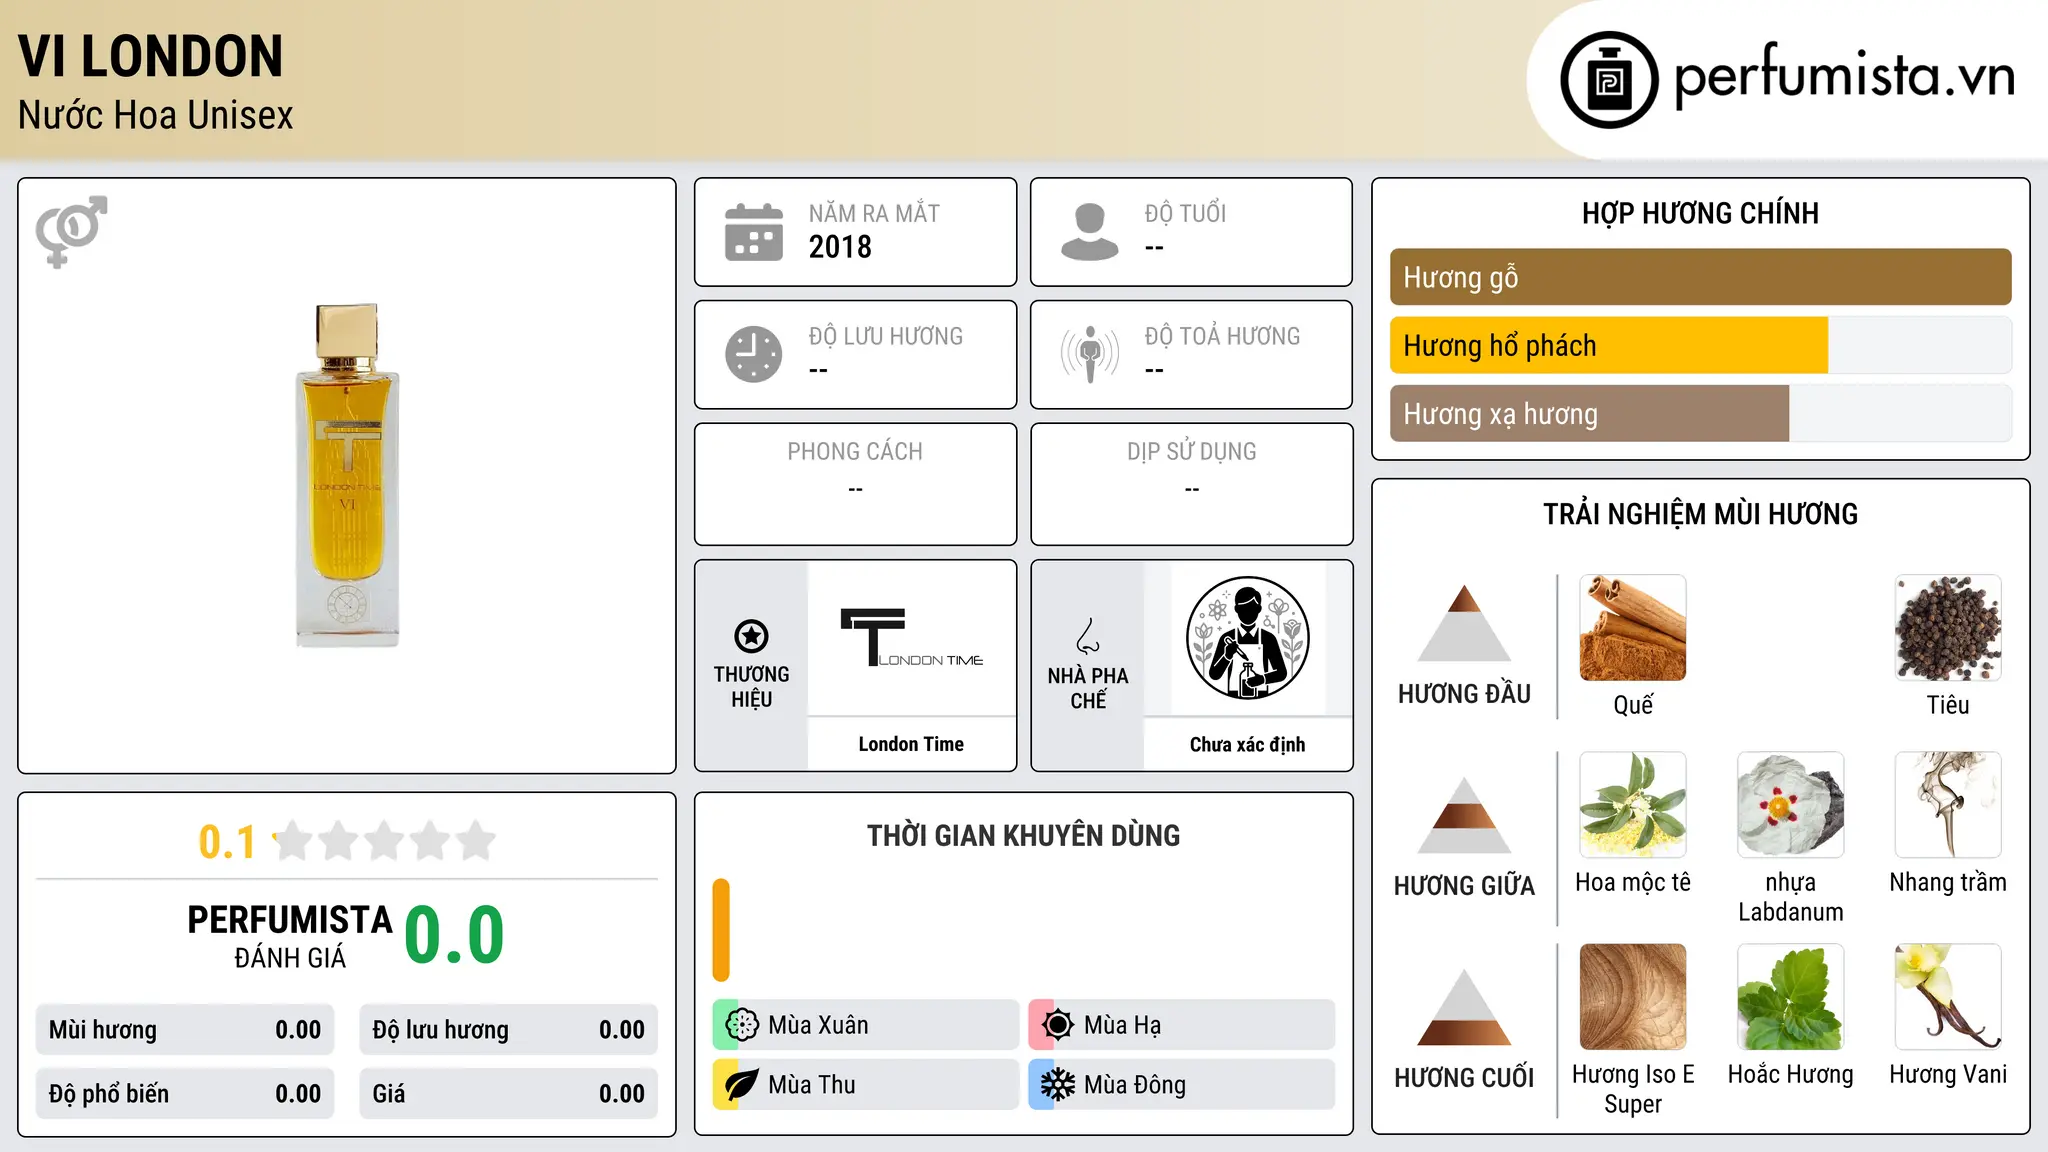Image resolution: width=2048 pixels, height=1152 pixels.
Task: Click the Hương đầu pyramid icon
Action: pos(1464,623)
